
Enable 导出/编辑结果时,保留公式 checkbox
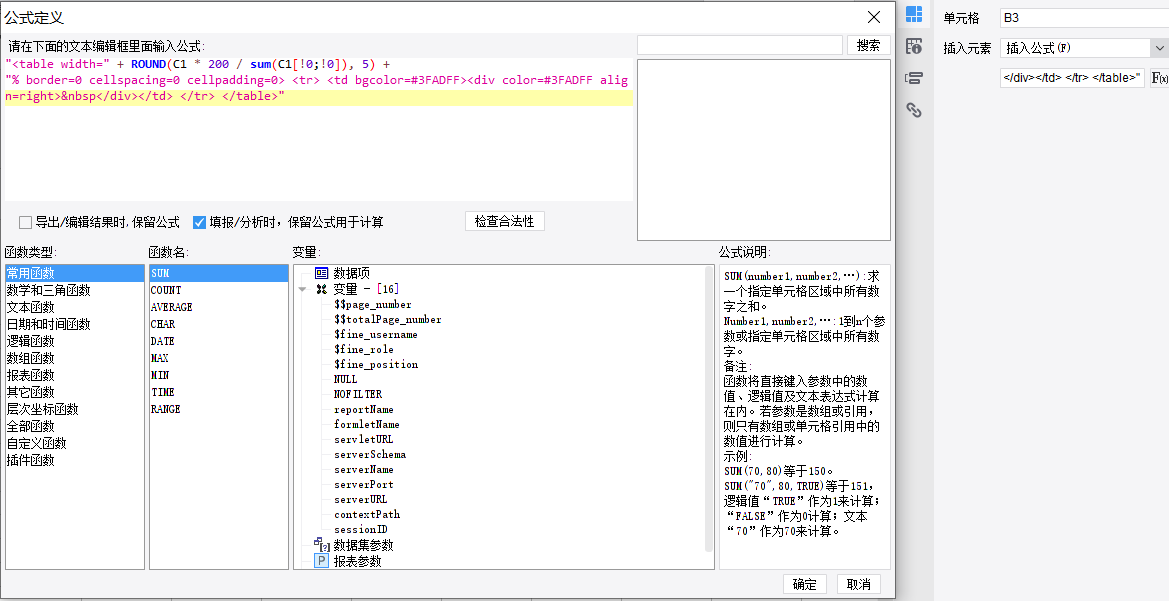pyautogui.click(x=25, y=222)
